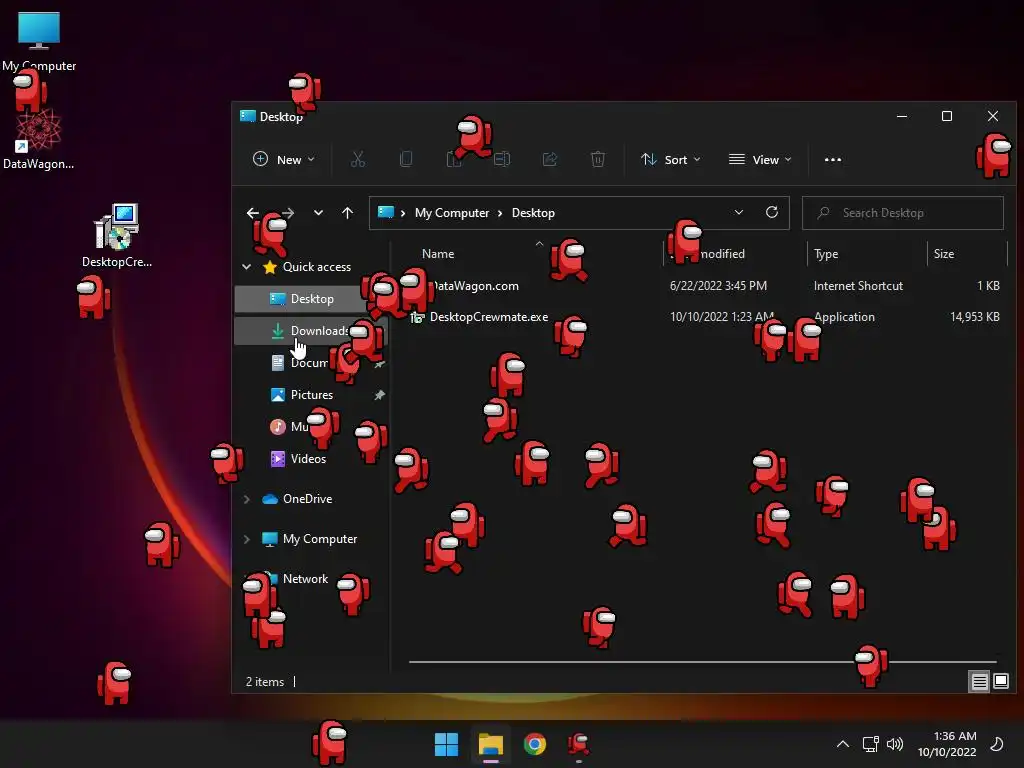Select the DesktopCrewmate installer desktop icon
The image size is (1024, 768).
tap(117, 235)
